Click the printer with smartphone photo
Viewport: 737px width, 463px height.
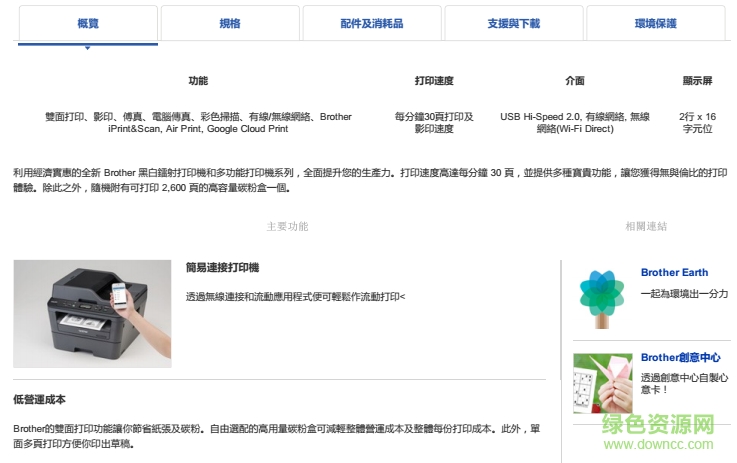coord(93,314)
